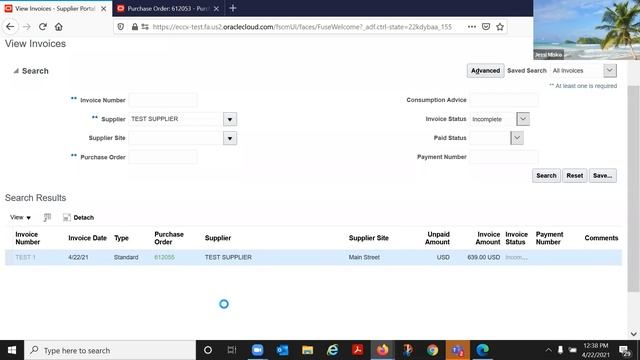Select the 4/22/21 invoice date cell
Image resolution: width=640 pixels, height=360 pixels.
coord(78,258)
